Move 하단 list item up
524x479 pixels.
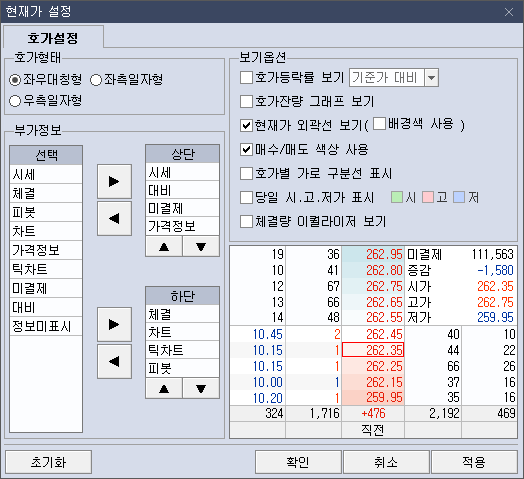164,388
